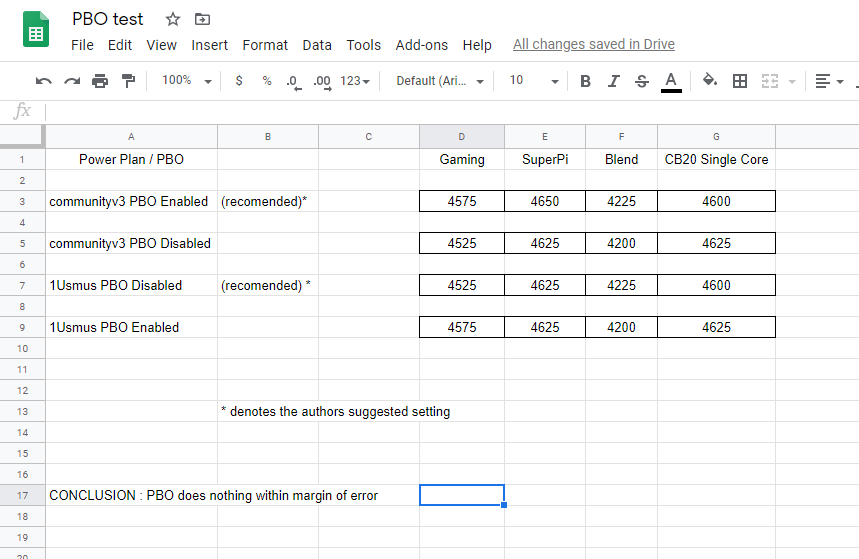Open the Add-ons menu

(x=421, y=45)
